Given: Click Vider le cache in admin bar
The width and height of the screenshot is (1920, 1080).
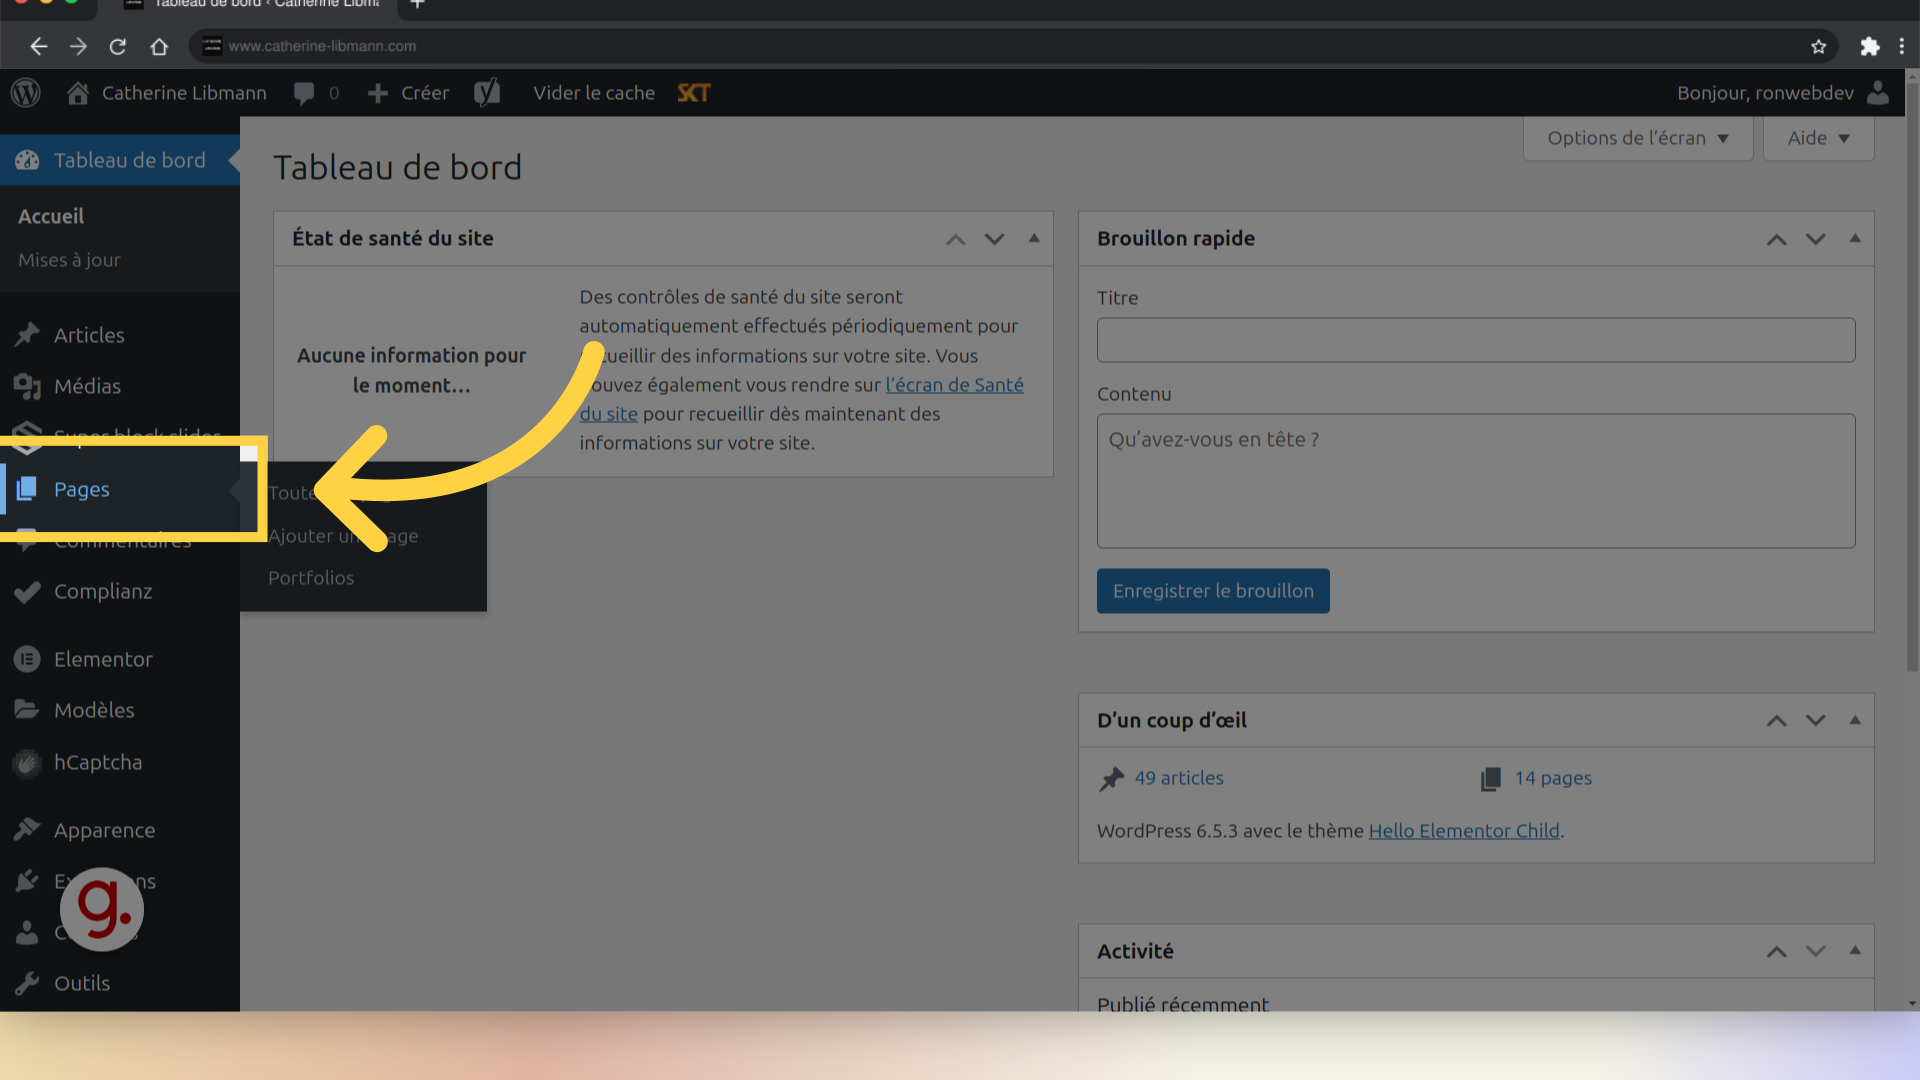Looking at the screenshot, I should 594,93.
